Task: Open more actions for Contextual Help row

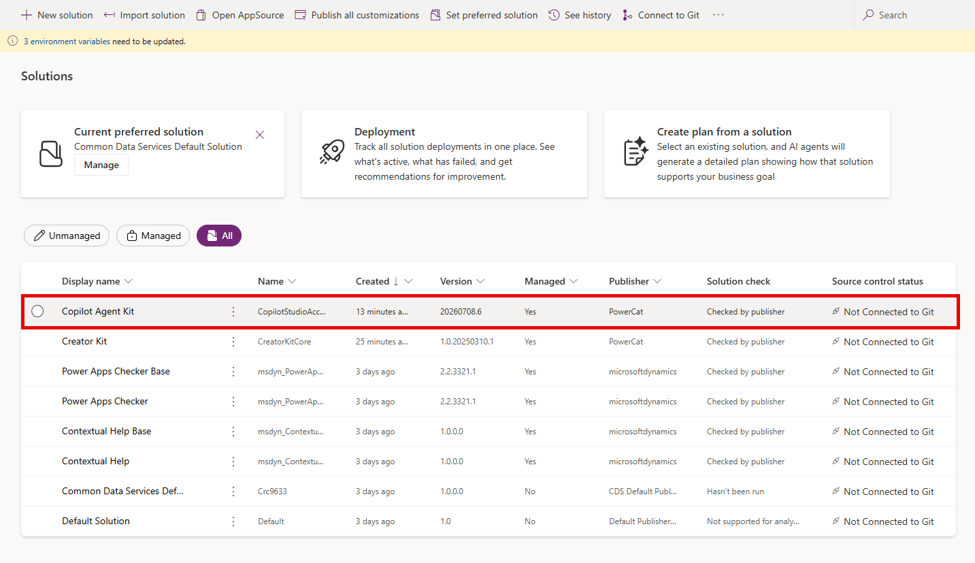Action: [x=233, y=461]
